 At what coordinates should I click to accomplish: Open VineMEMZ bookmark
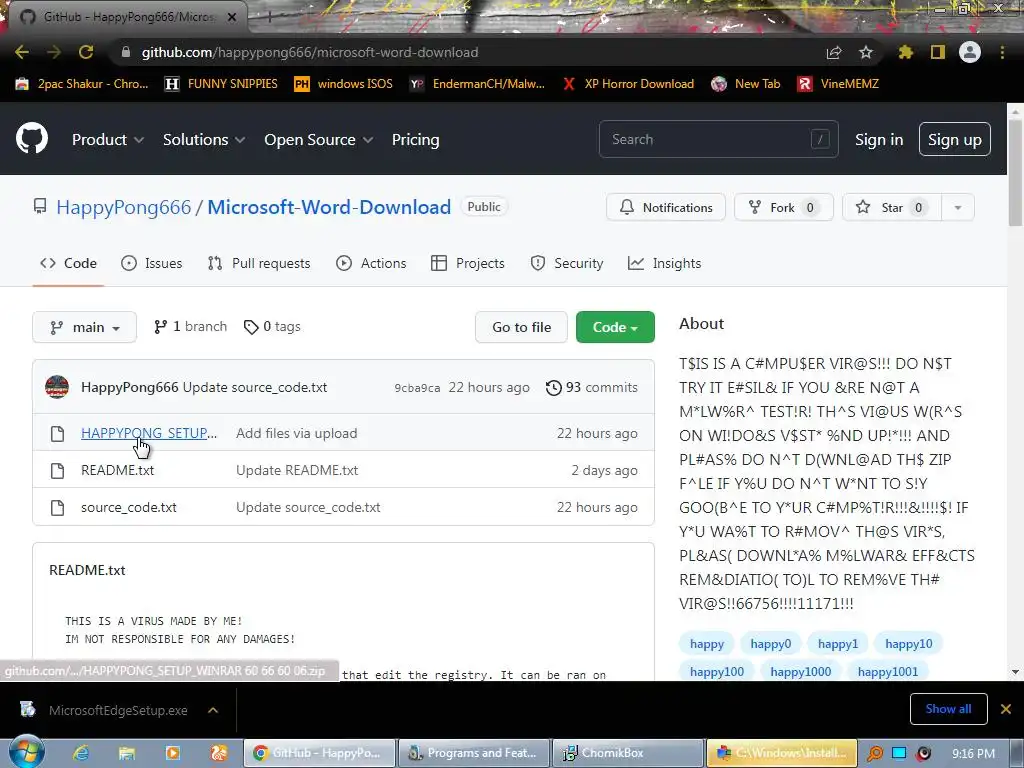point(838,84)
